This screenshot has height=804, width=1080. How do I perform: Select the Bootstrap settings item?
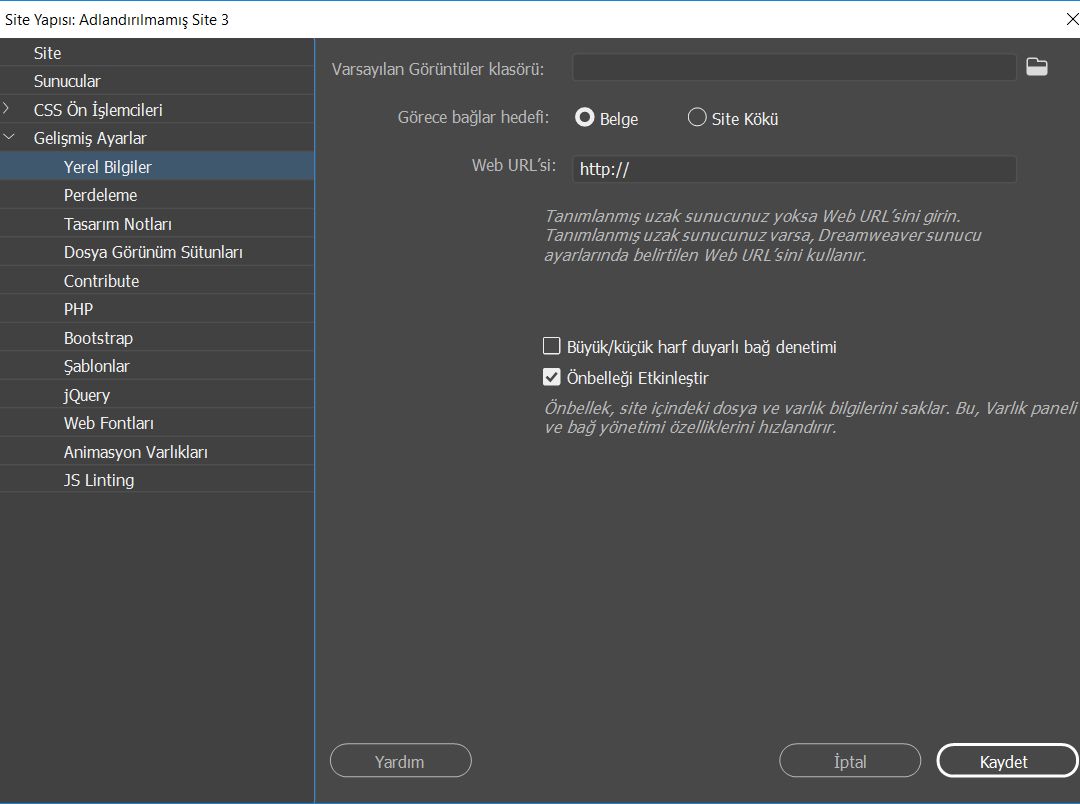click(x=98, y=338)
